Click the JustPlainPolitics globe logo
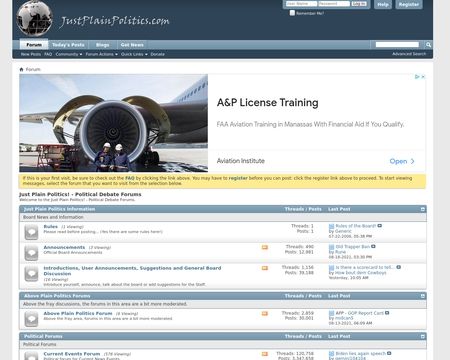The width and height of the screenshot is (450, 360). 34,18
